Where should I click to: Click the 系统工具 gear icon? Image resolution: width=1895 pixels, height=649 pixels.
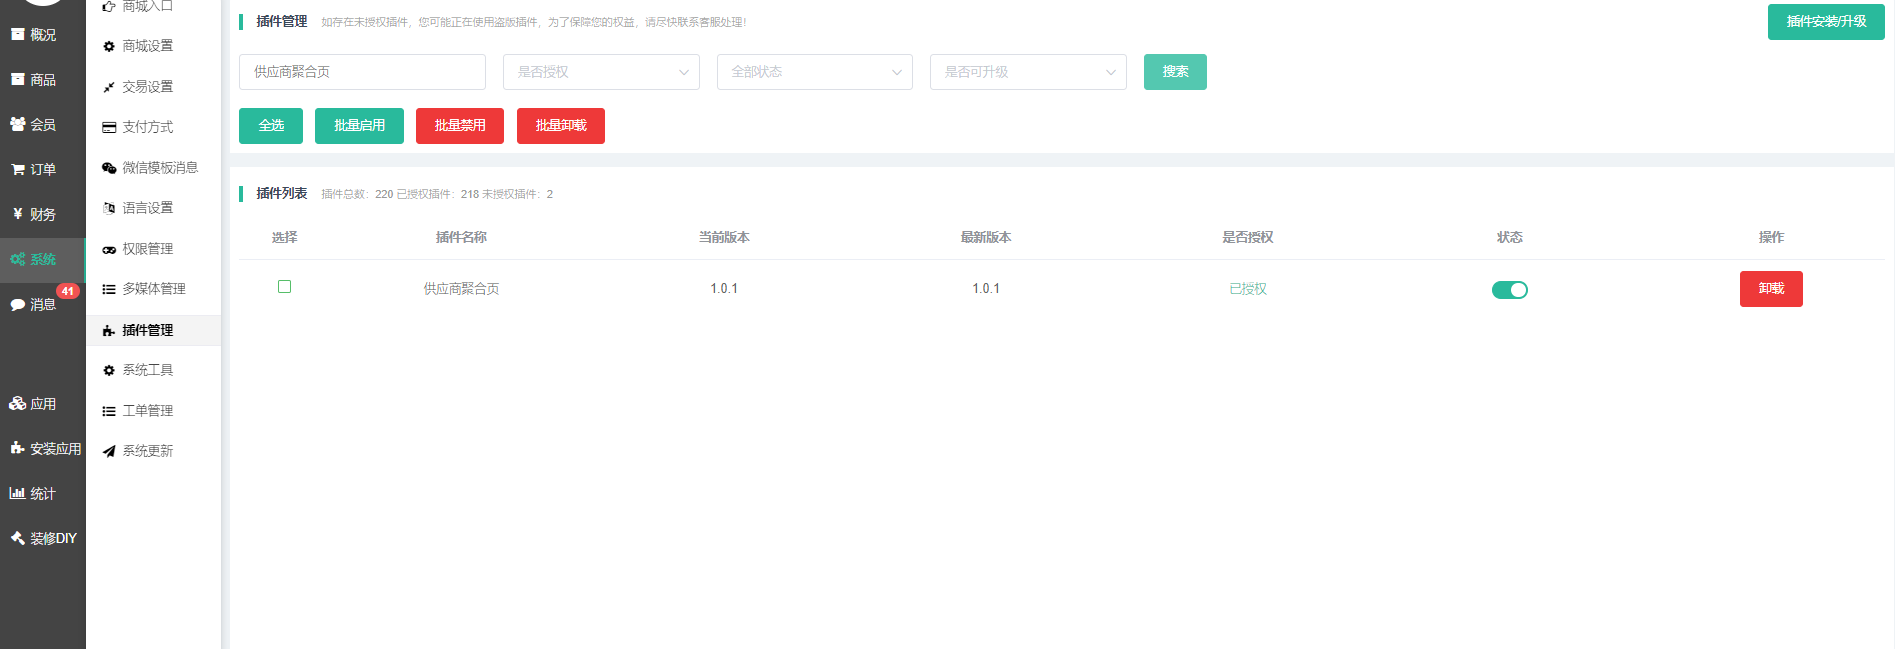point(109,370)
